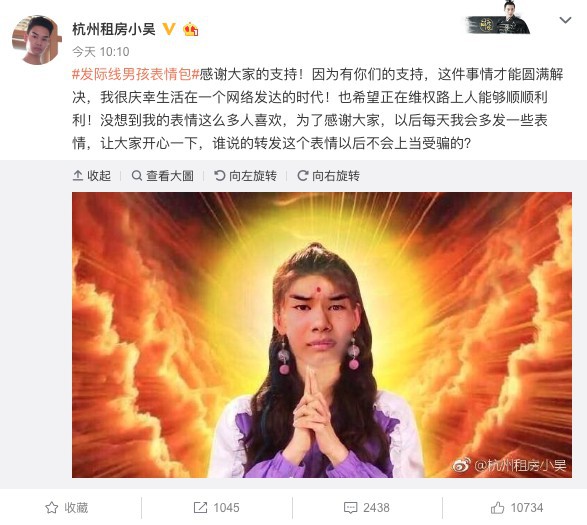Screen dimensions: 587x525
Task: Like the post with thumbs-up icon
Action: coord(498,507)
